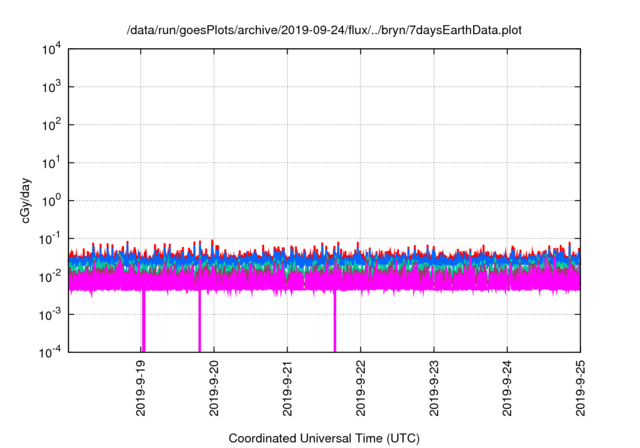The image size is (640, 448).
Task: Select the cGy/day y-axis label
Action: (x=25, y=200)
